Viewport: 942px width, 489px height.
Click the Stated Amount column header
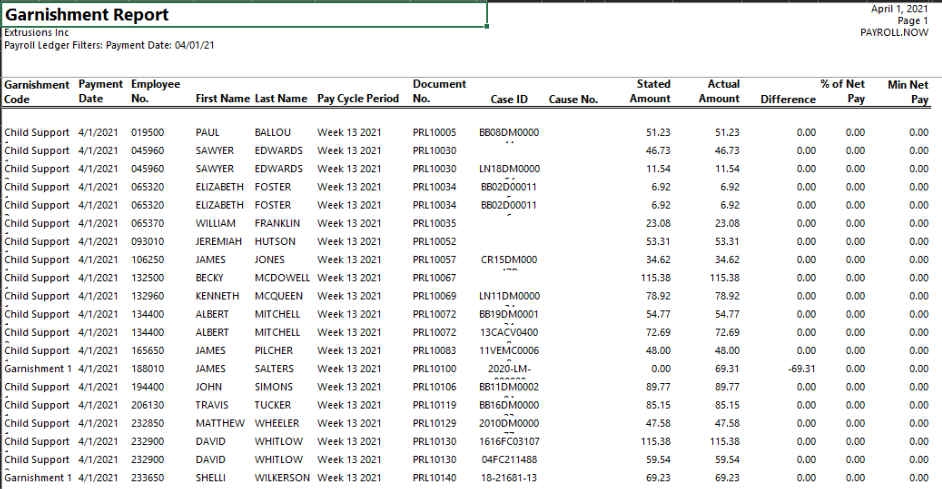coord(650,91)
